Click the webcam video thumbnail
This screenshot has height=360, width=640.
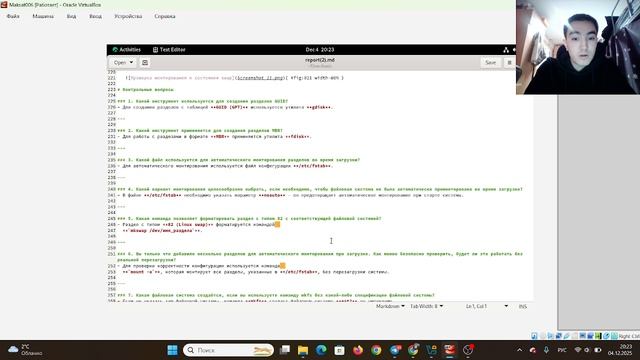(578, 47)
